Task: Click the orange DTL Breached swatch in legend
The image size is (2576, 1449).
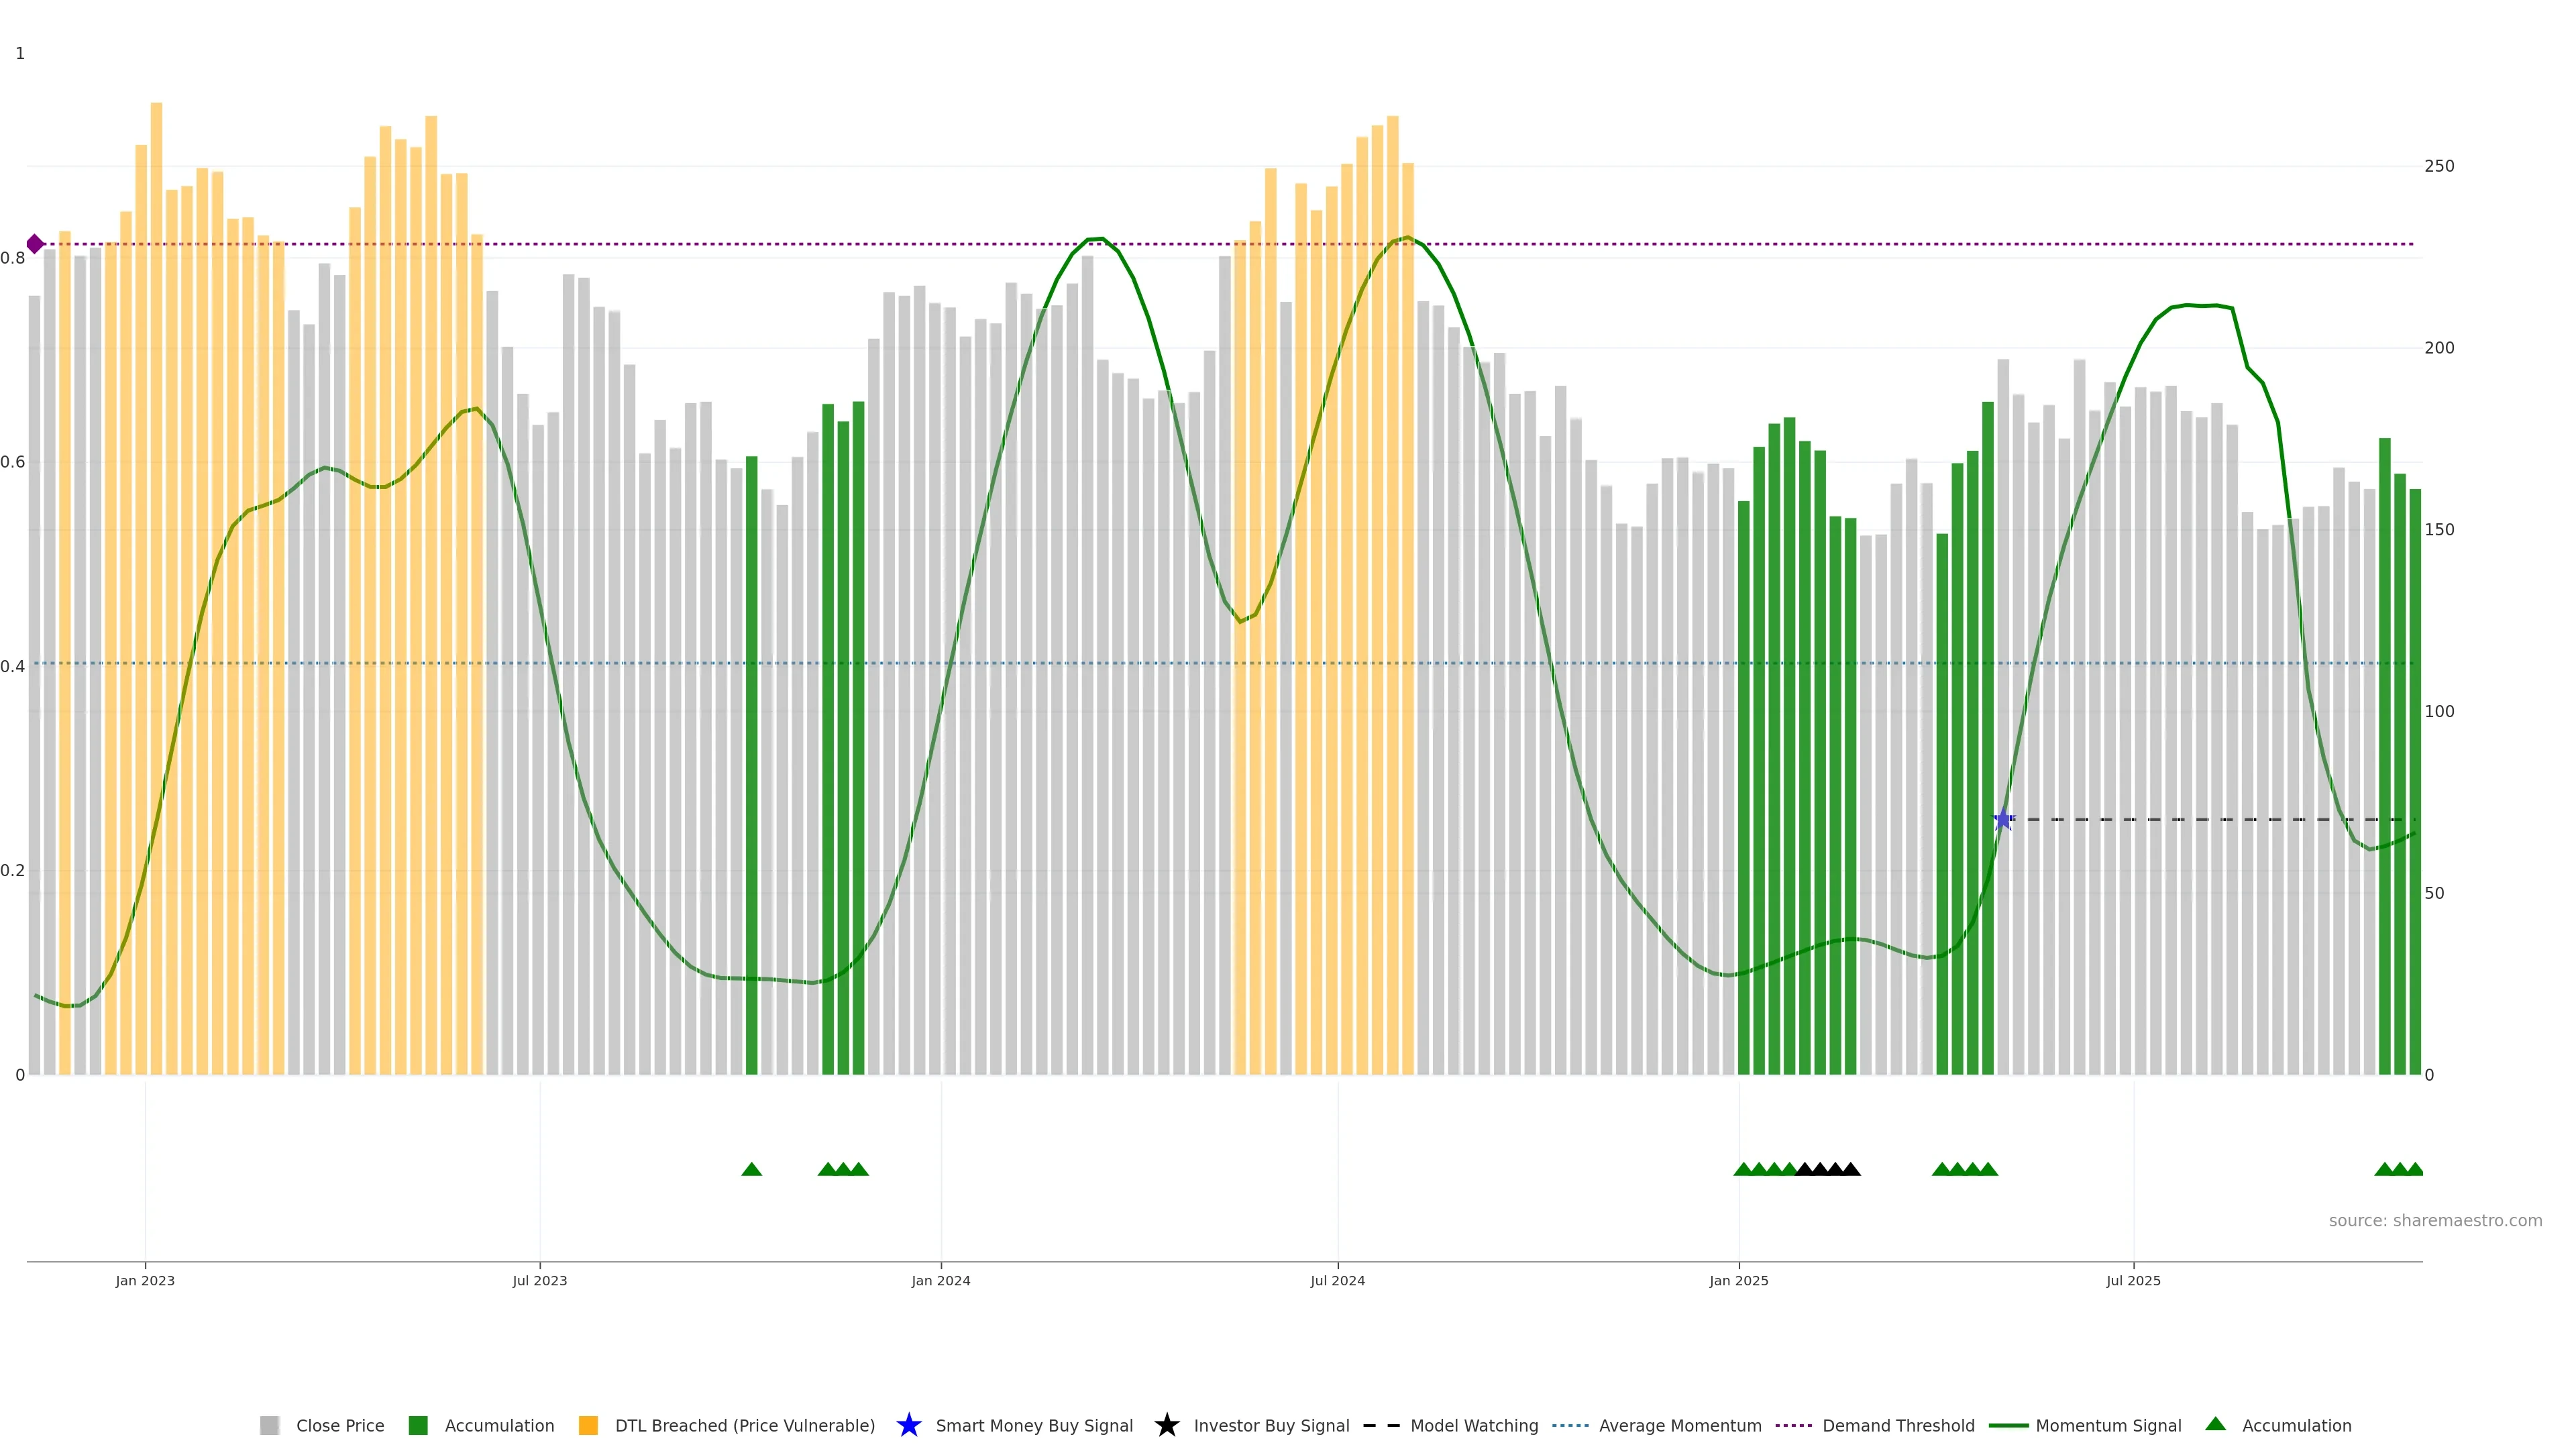Action: pos(588,1426)
